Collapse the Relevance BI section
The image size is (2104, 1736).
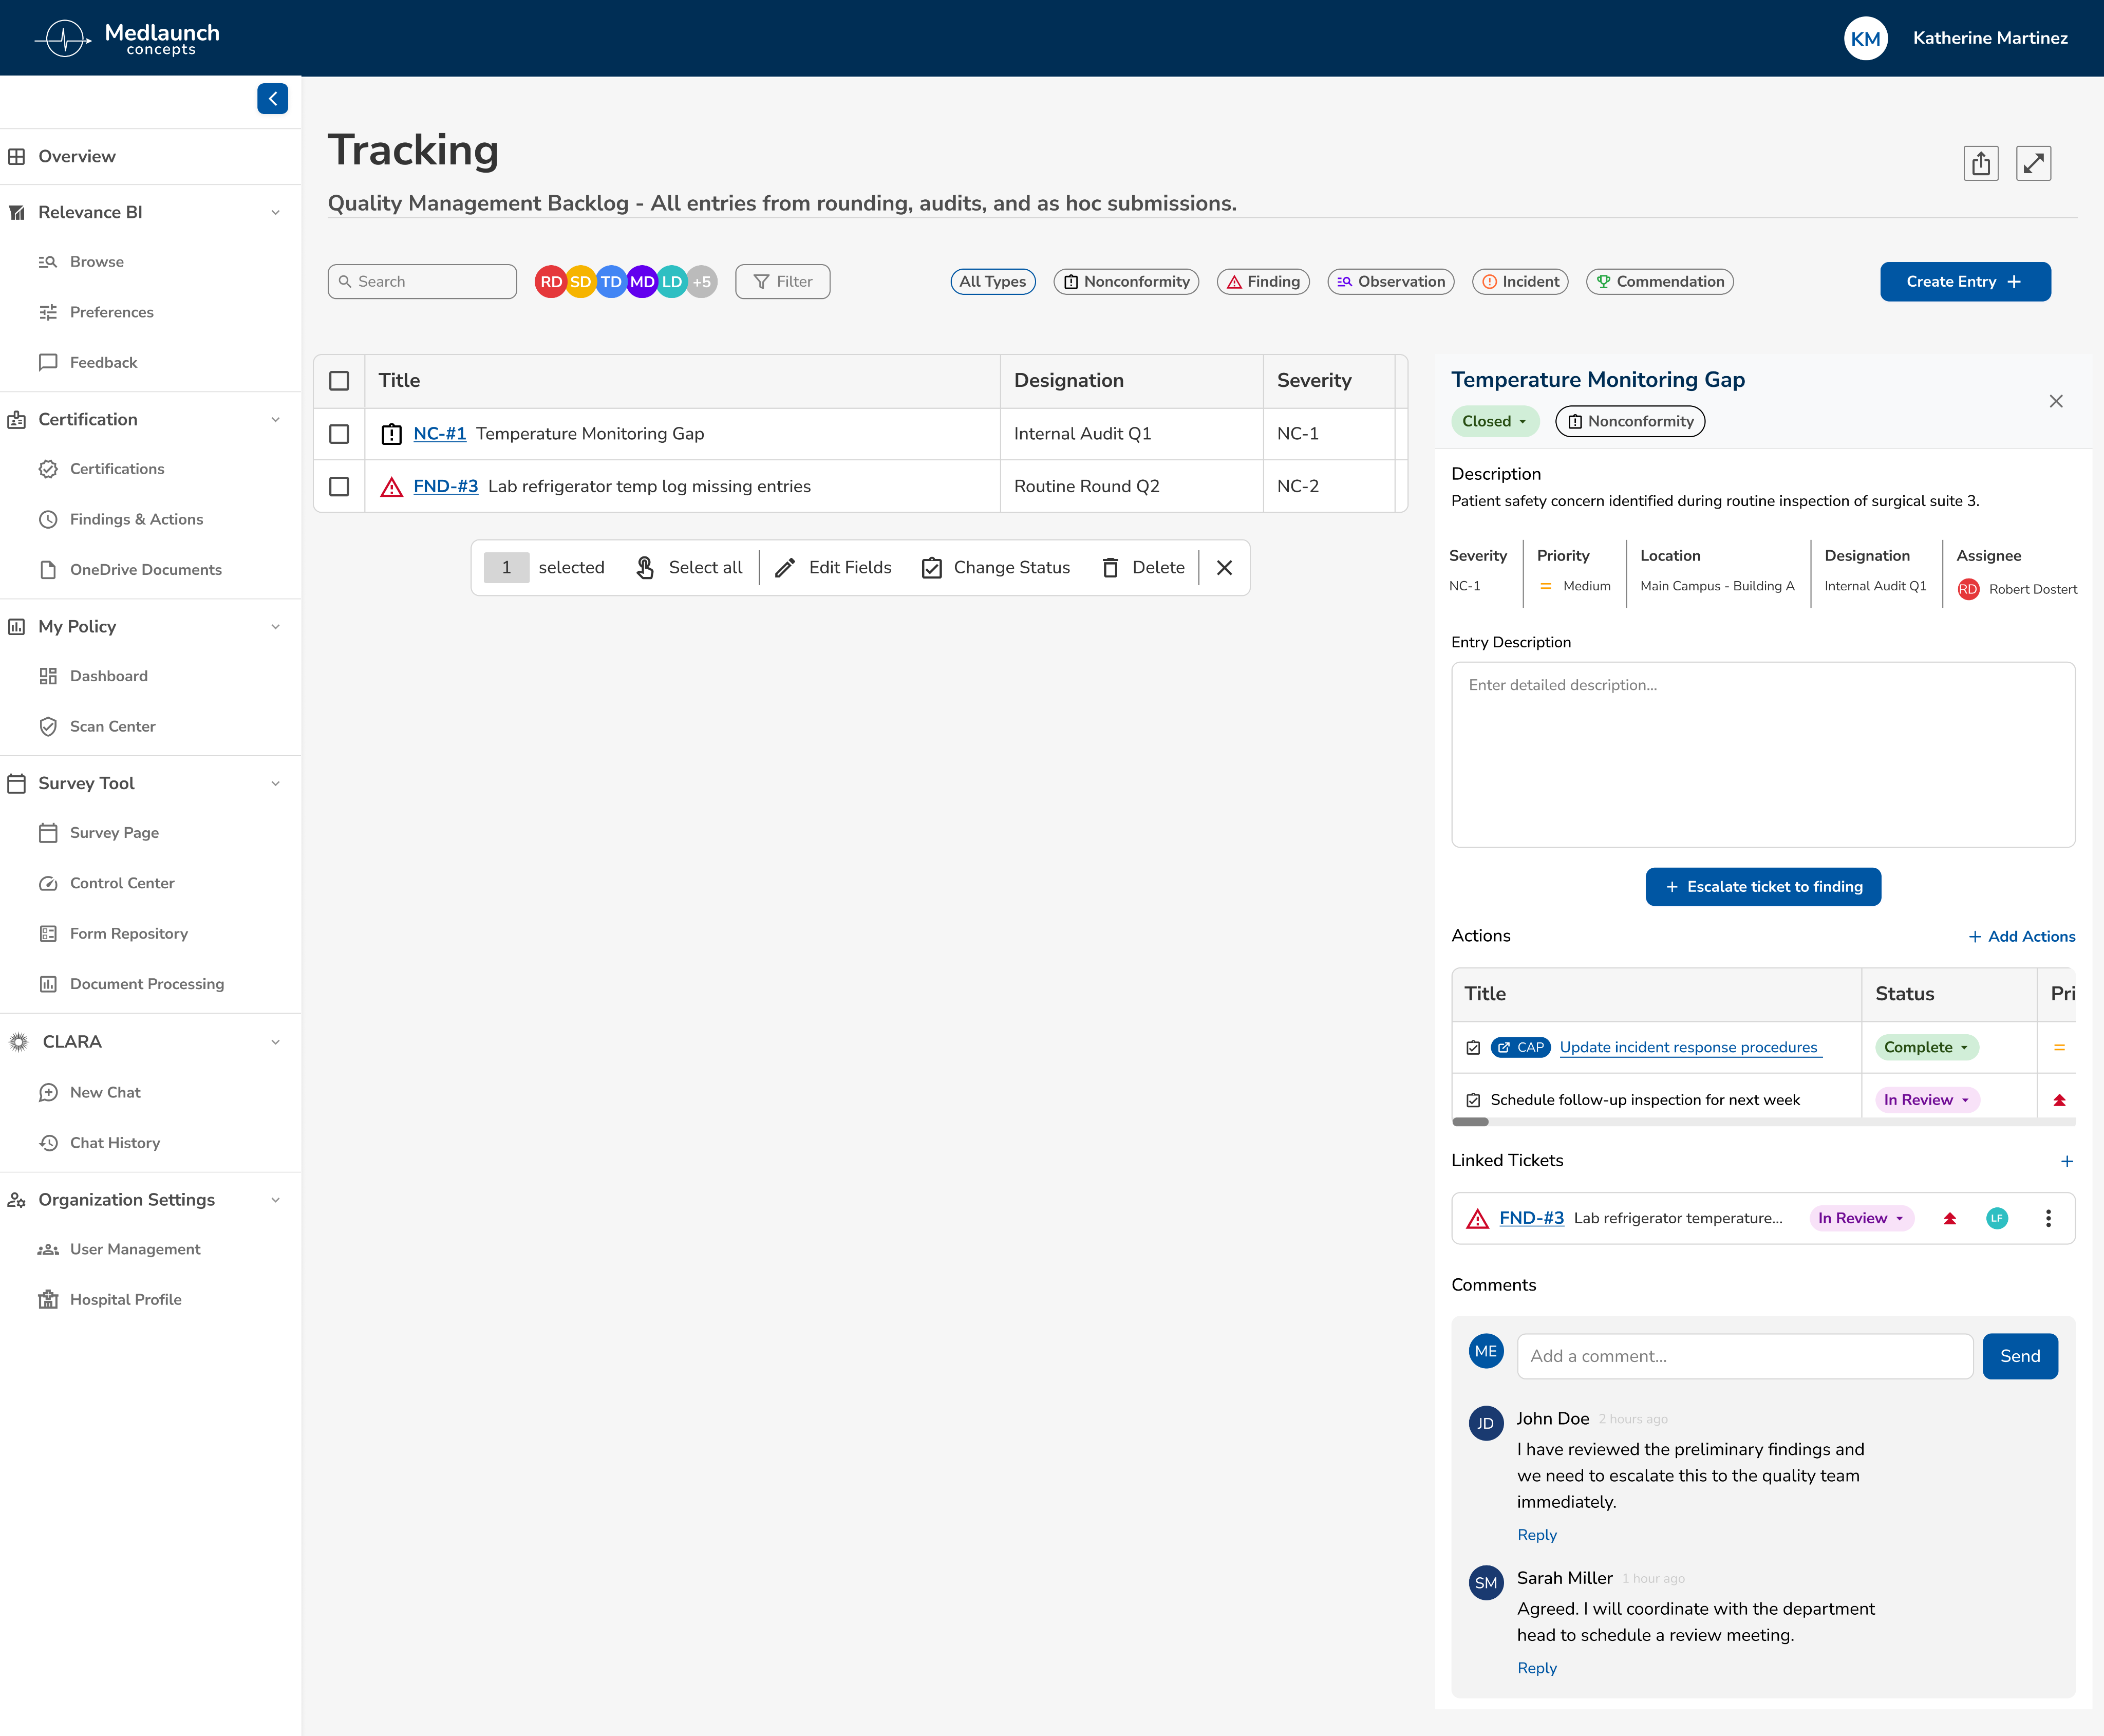pos(275,212)
